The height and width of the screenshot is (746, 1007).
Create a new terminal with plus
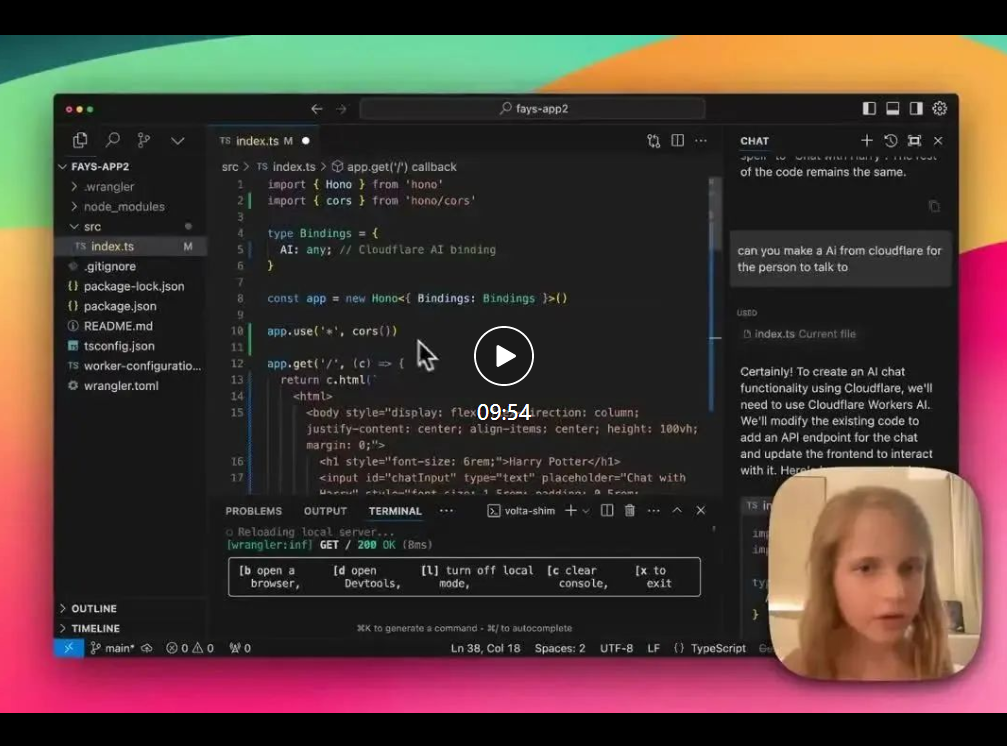(x=570, y=510)
